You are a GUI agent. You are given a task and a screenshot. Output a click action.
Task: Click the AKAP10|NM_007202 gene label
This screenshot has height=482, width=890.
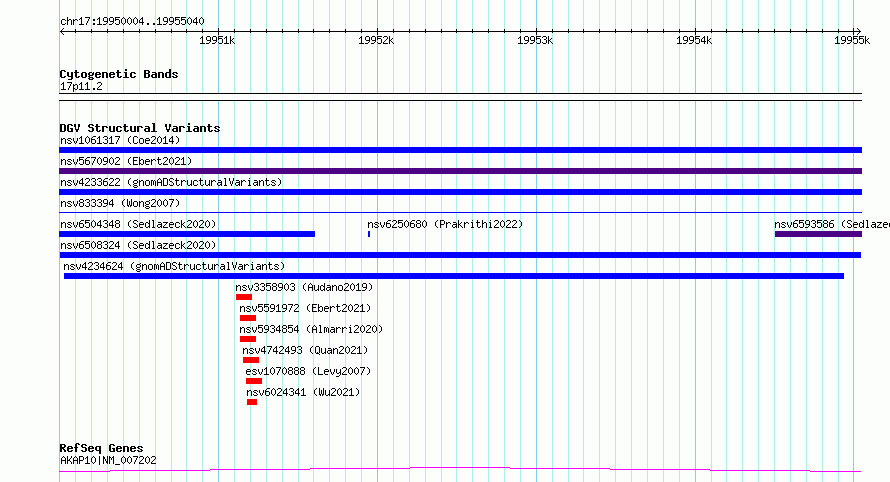pyautogui.click(x=108, y=460)
